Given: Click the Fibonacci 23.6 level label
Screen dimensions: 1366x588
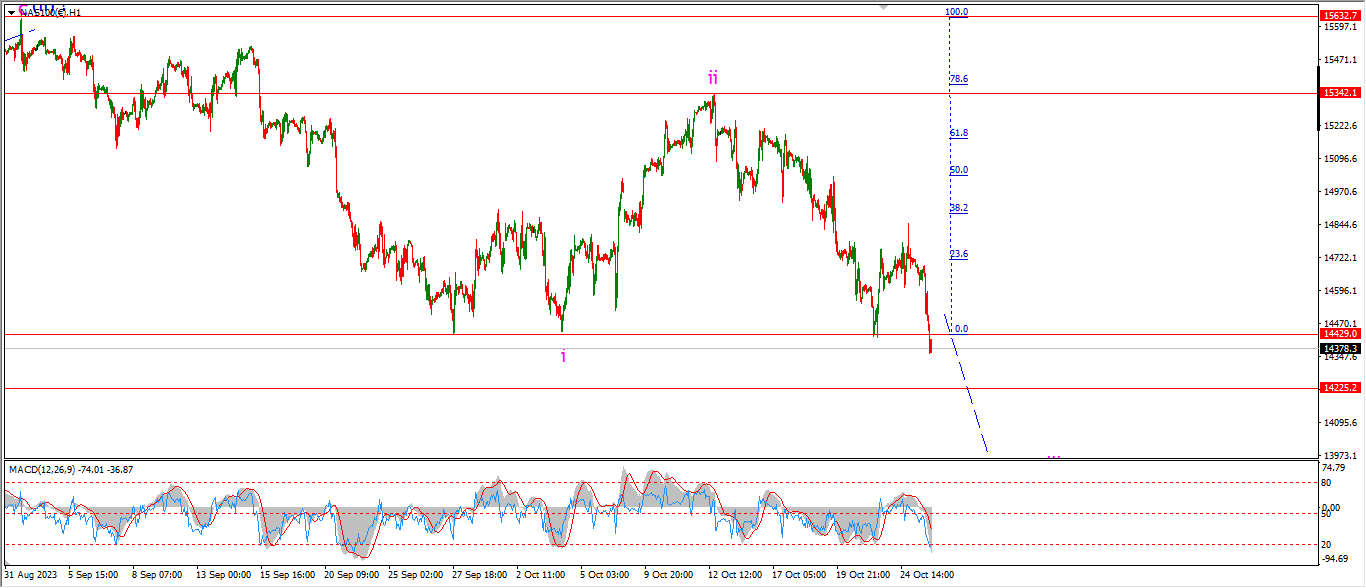Looking at the screenshot, I should (958, 254).
